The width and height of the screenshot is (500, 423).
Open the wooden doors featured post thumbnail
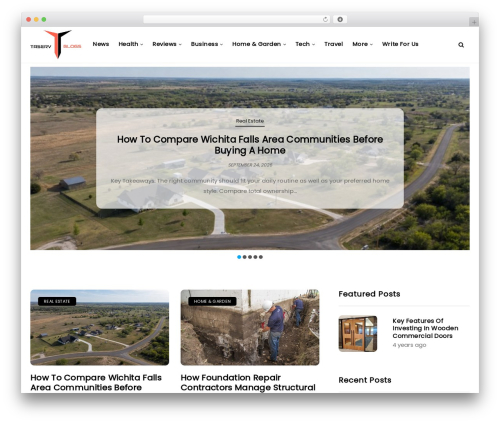(x=358, y=334)
